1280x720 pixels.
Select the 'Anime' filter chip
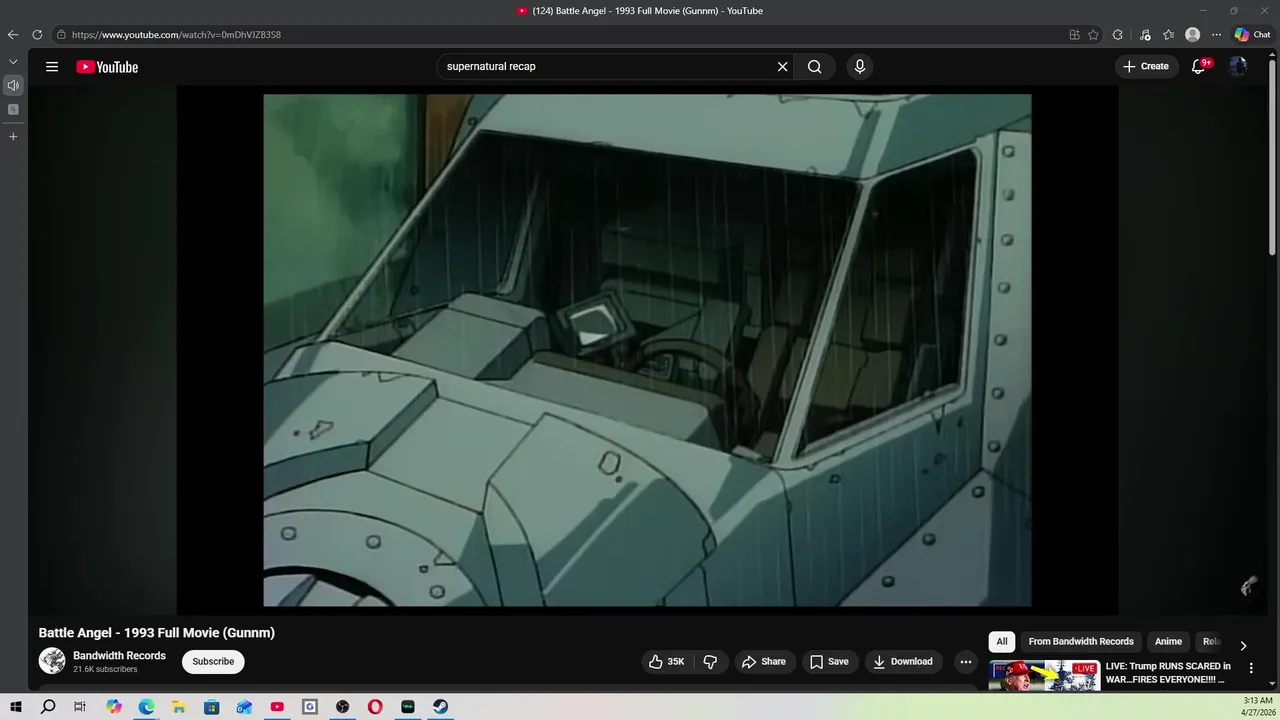[1168, 642]
